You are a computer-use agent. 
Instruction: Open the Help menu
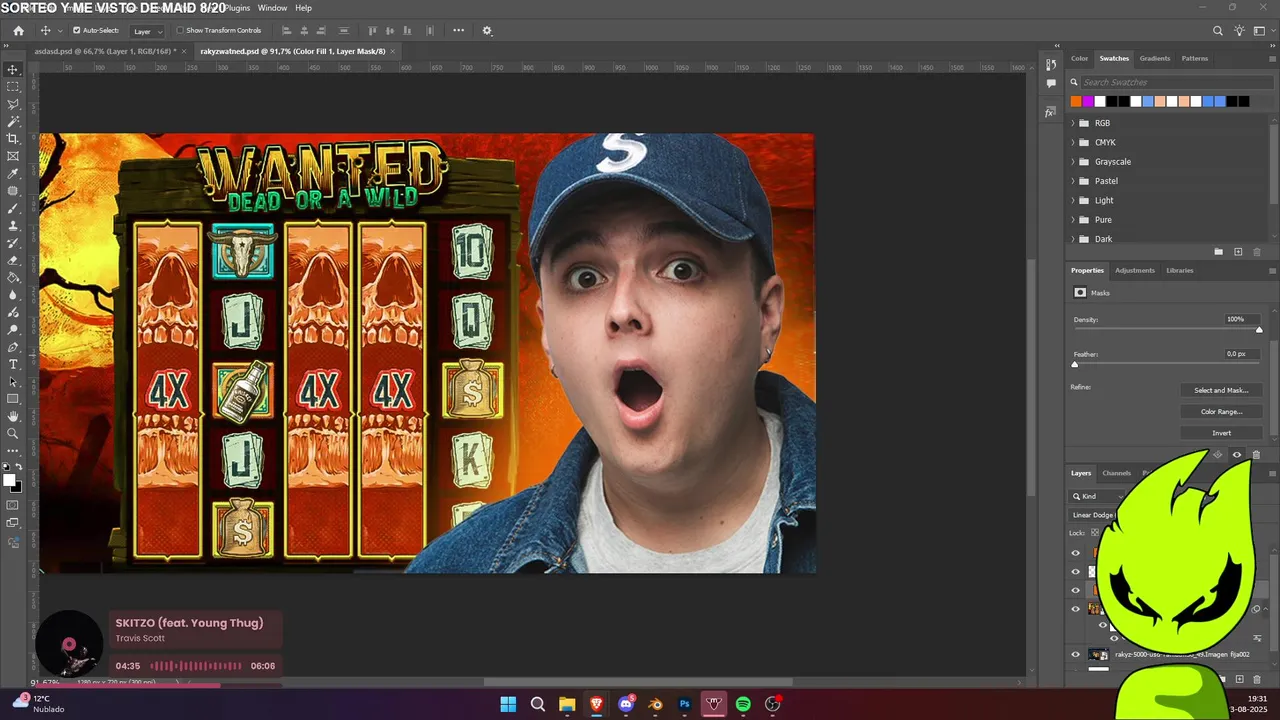click(303, 8)
